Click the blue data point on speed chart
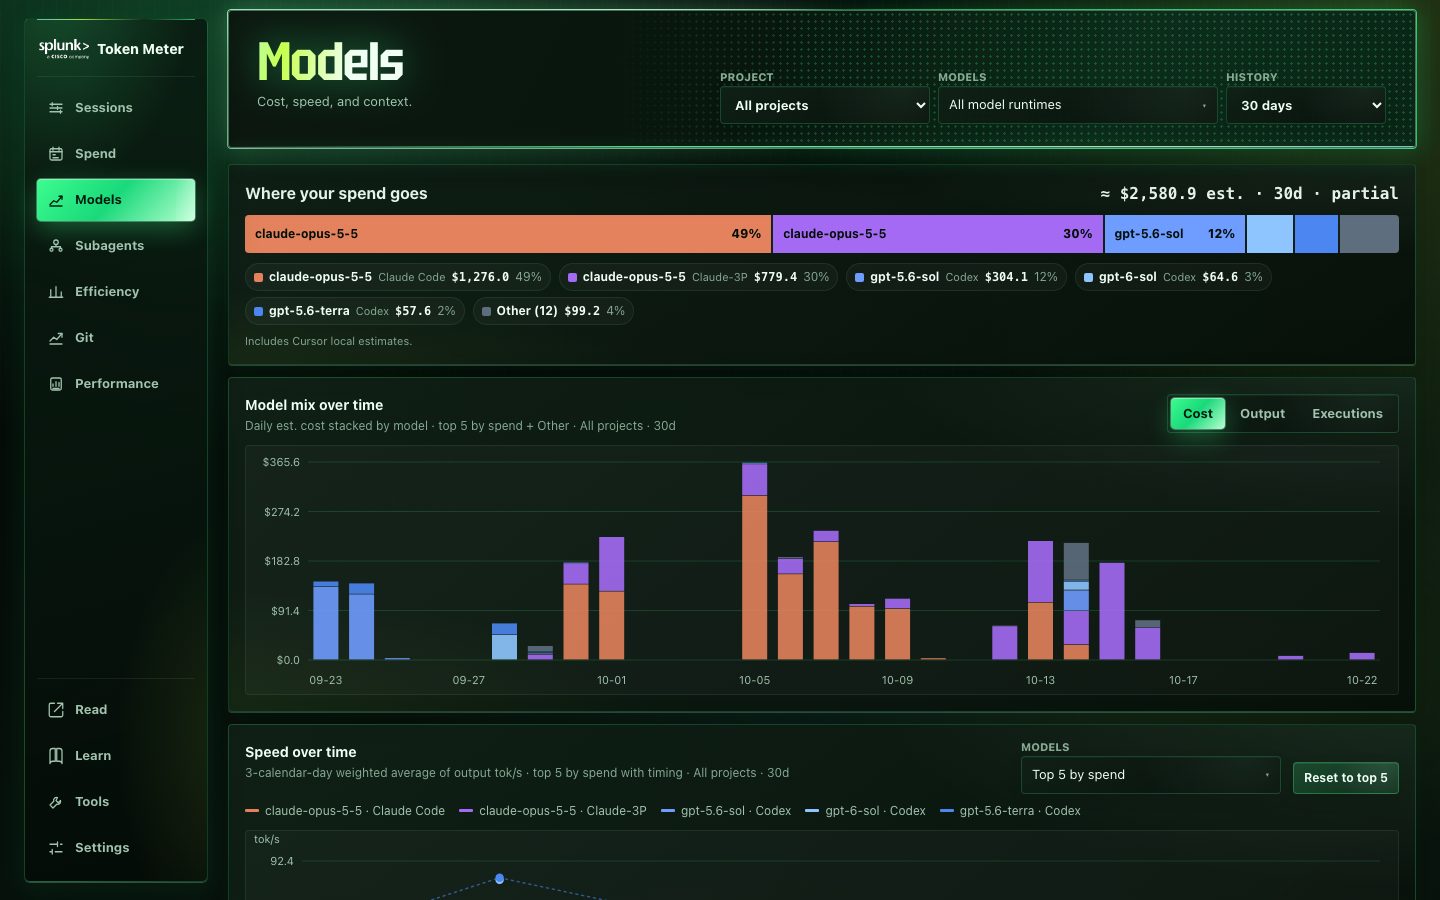 click(x=500, y=879)
